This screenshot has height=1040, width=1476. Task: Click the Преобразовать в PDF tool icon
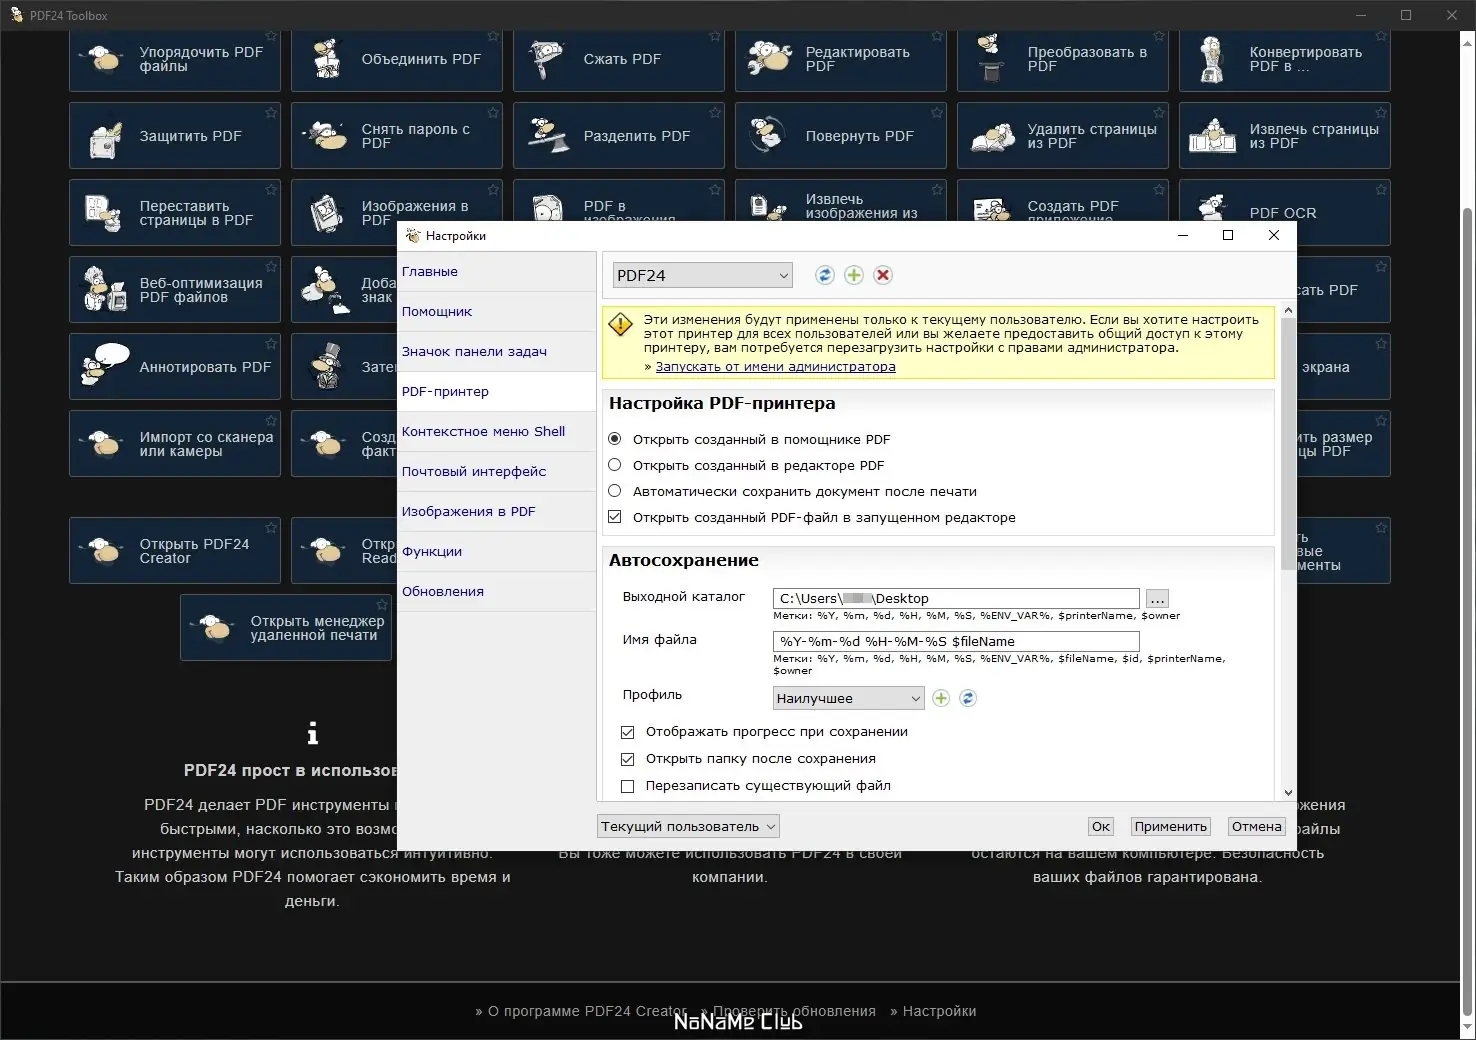click(x=991, y=59)
